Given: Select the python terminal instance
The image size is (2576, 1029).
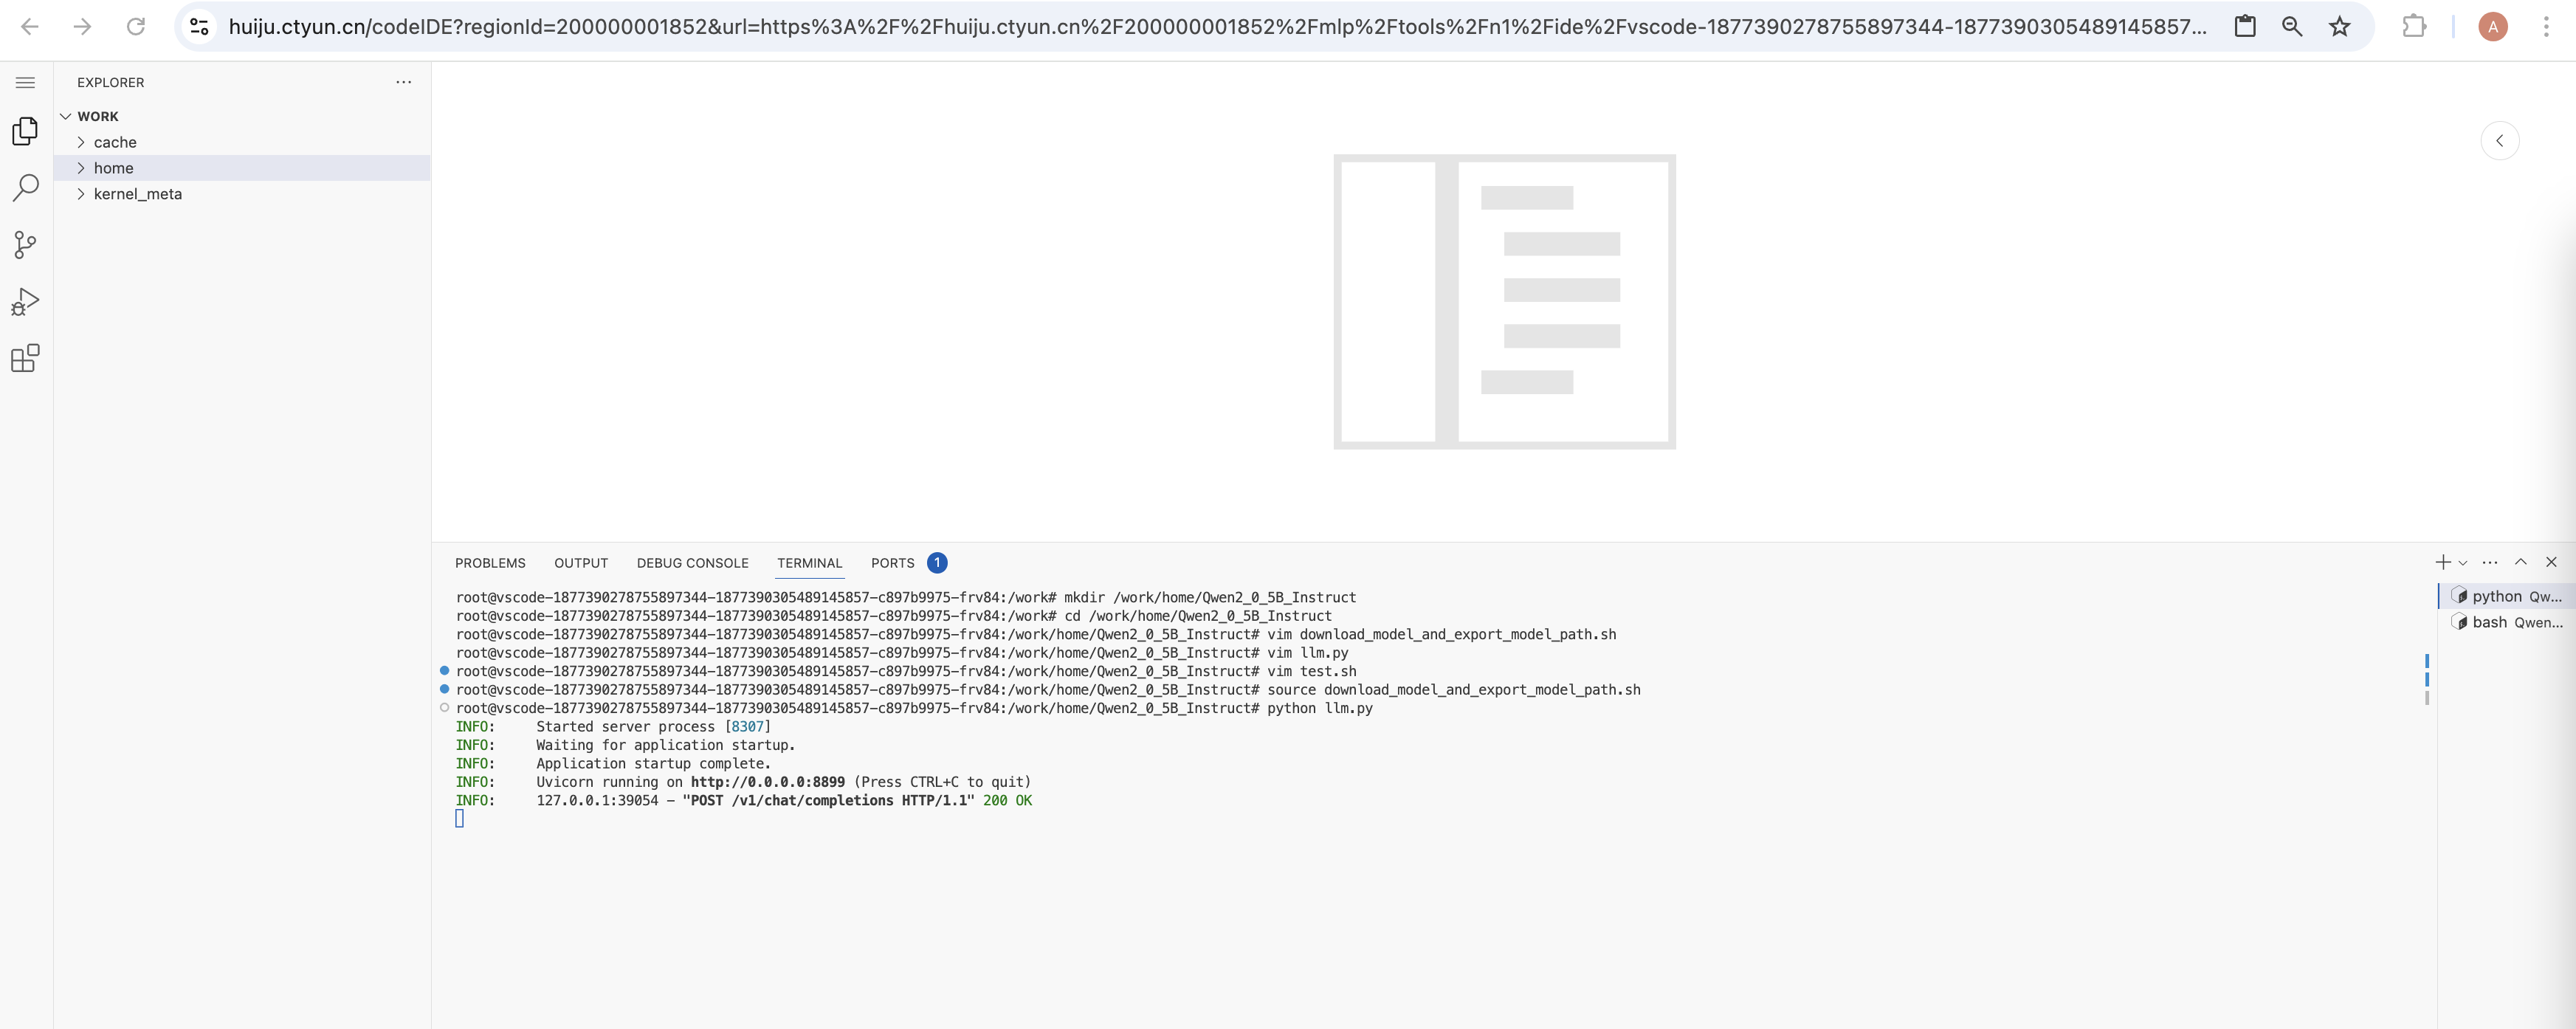Looking at the screenshot, I should coord(2506,596).
